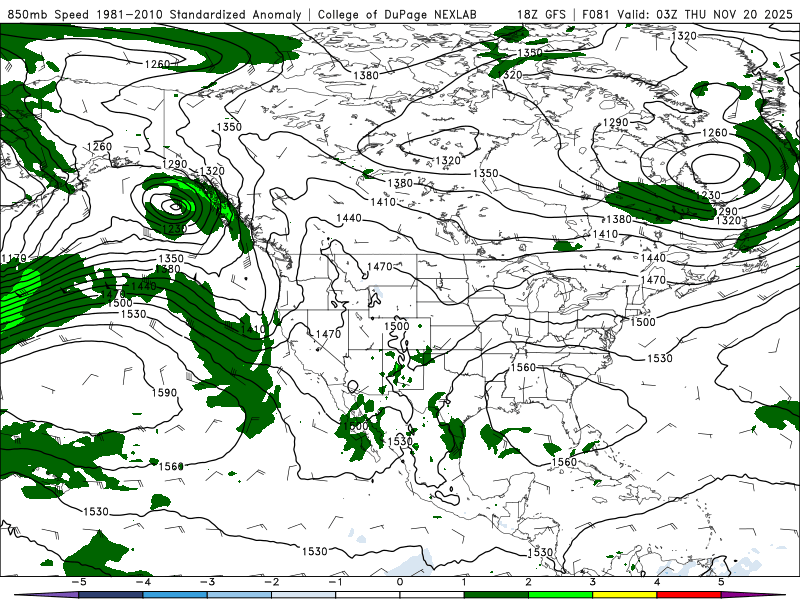This screenshot has height=600, width=800.
Task: Click the dark green swatch between 1 and 2
Action: (x=496, y=595)
